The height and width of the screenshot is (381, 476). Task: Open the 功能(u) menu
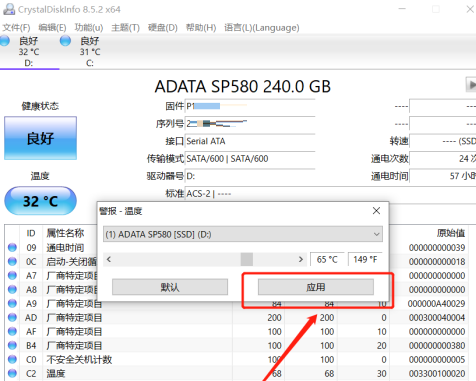click(89, 28)
